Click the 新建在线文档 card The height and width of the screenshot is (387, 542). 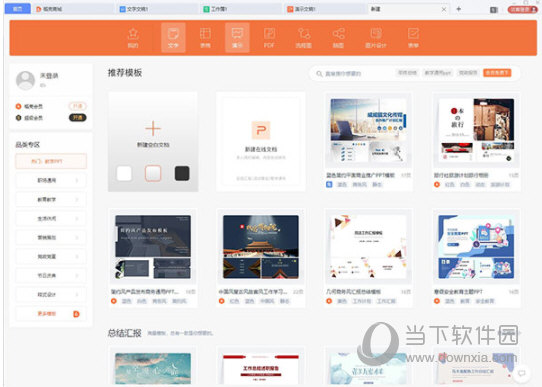pos(261,142)
